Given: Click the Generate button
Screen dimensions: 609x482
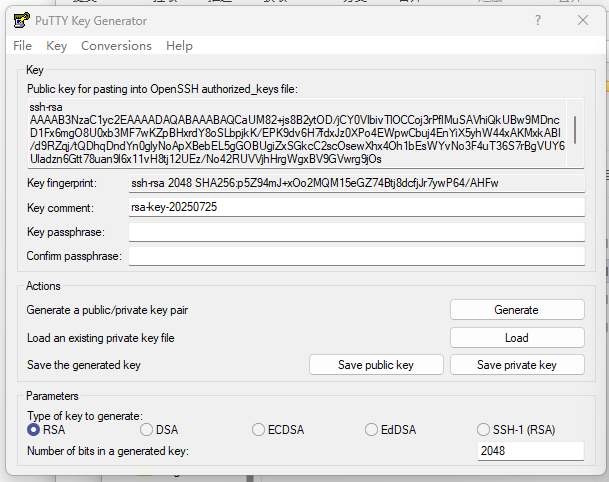Looking at the screenshot, I should point(516,310).
